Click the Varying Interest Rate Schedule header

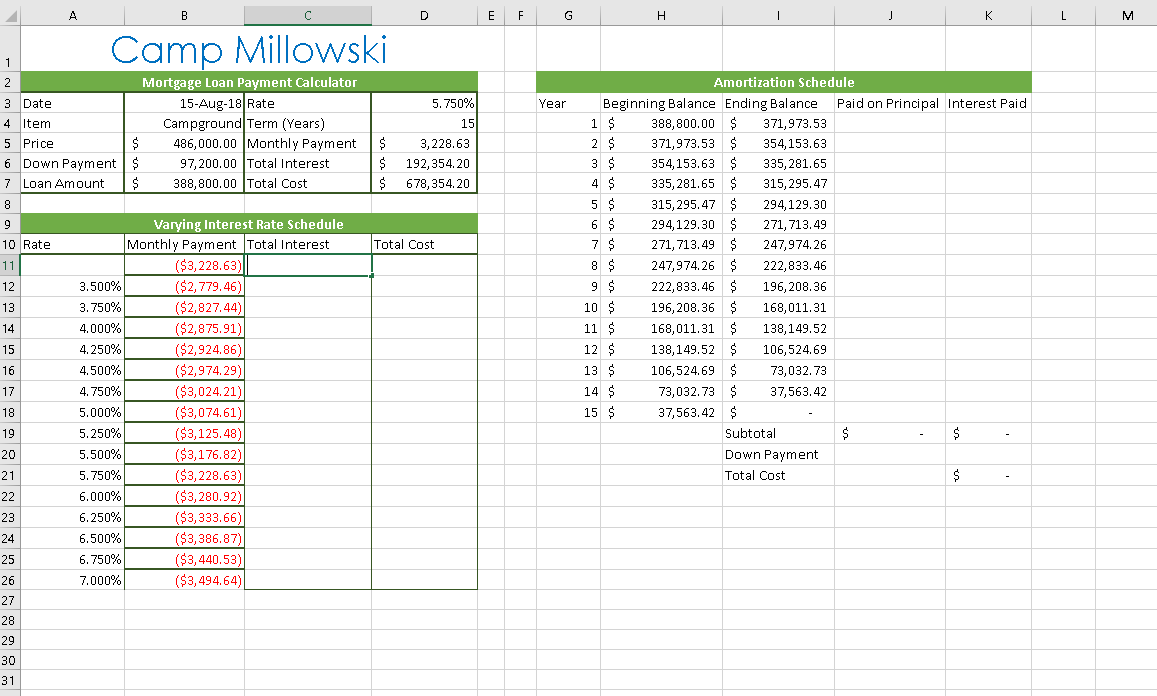coord(247,224)
